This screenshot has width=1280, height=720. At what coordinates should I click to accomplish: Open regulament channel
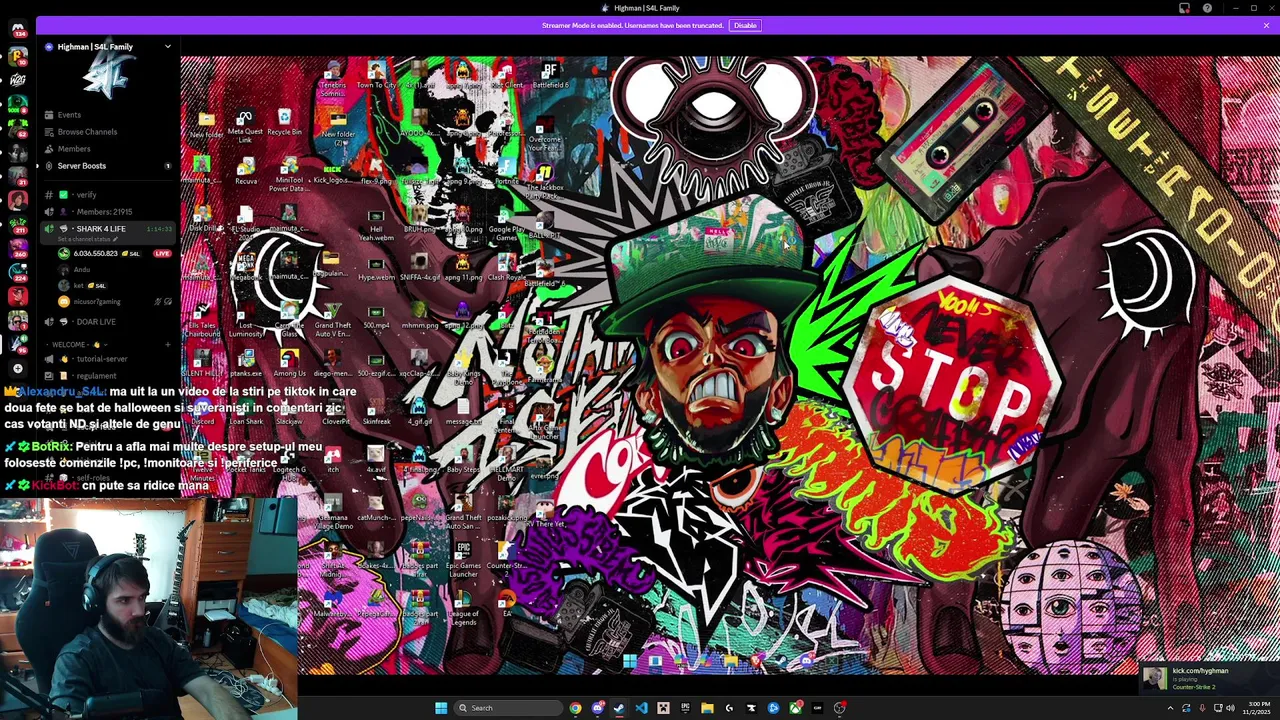(96, 376)
